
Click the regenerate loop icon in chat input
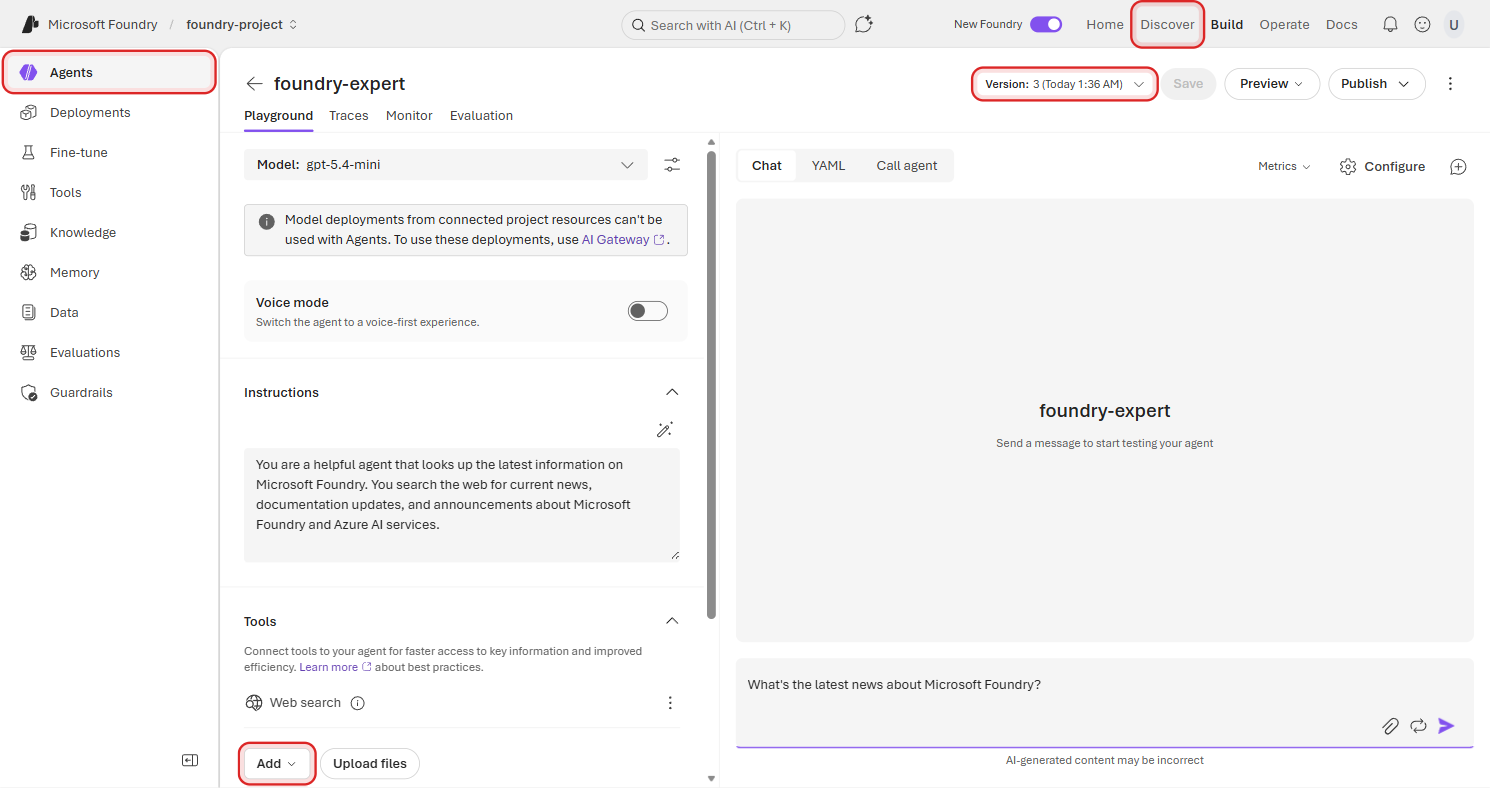pyautogui.click(x=1418, y=726)
